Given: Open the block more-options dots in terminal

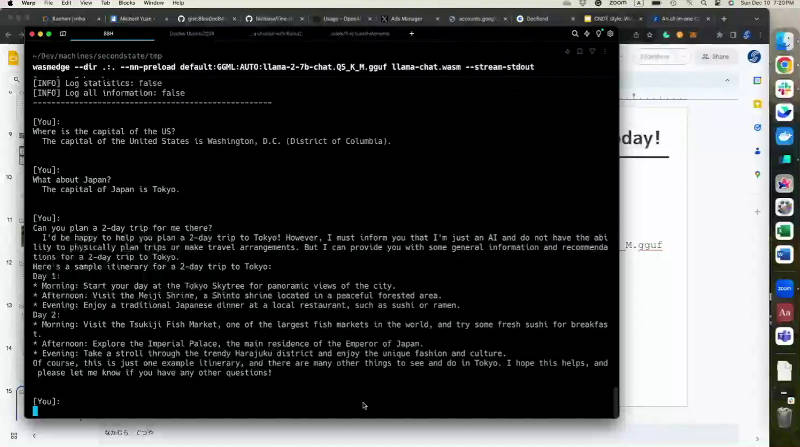Looking at the screenshot, I should (605, 52).
